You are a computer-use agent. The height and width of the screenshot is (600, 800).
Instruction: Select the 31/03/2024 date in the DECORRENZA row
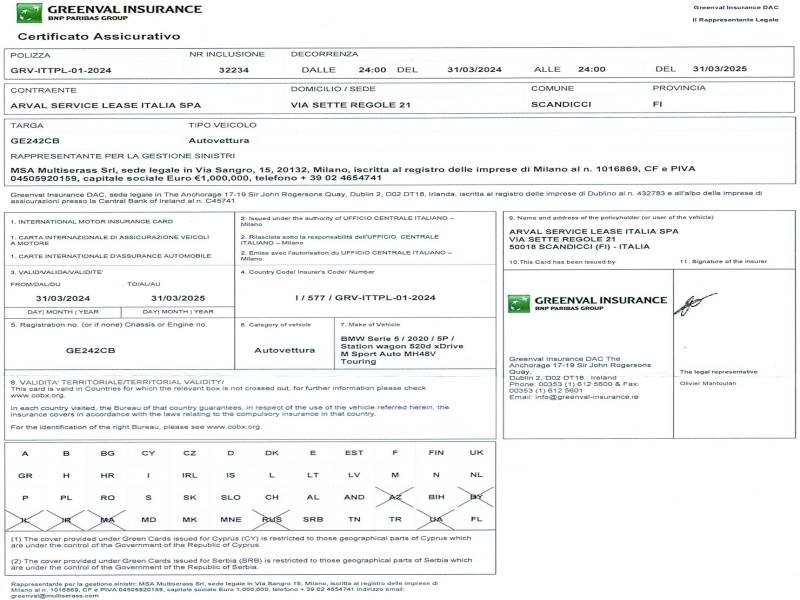click(x=474, y=69)
